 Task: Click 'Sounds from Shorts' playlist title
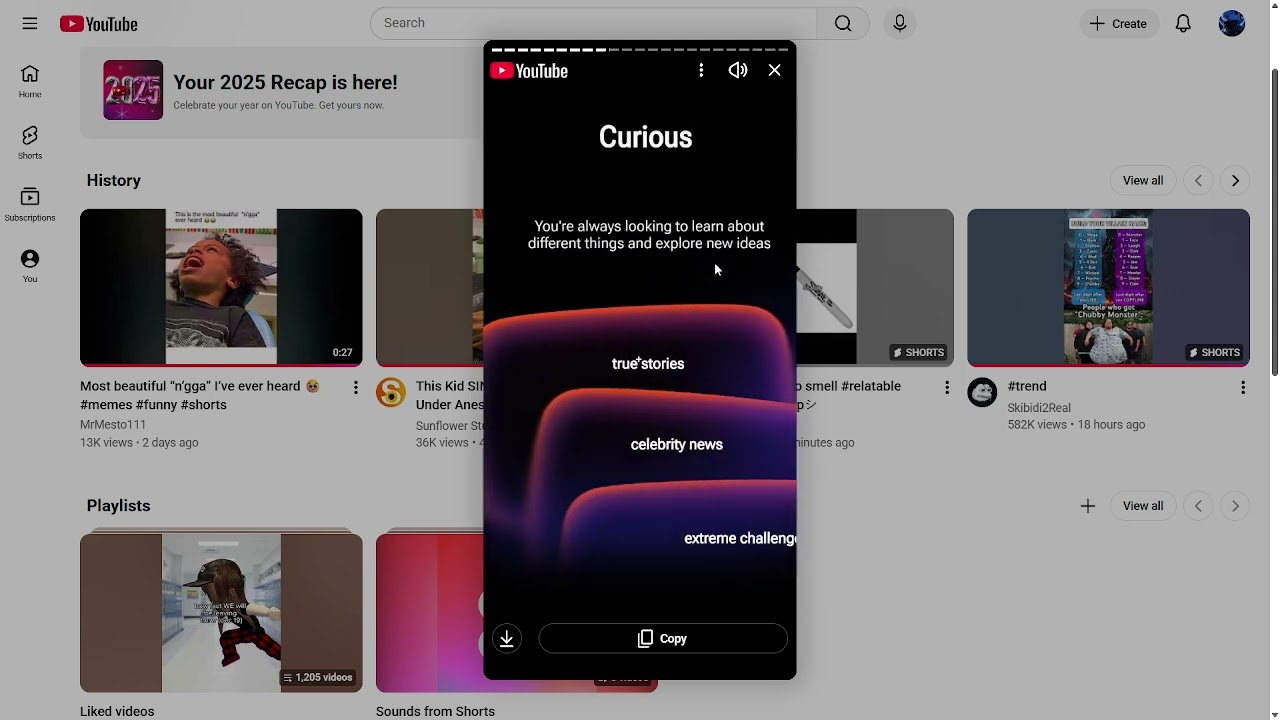435,711
